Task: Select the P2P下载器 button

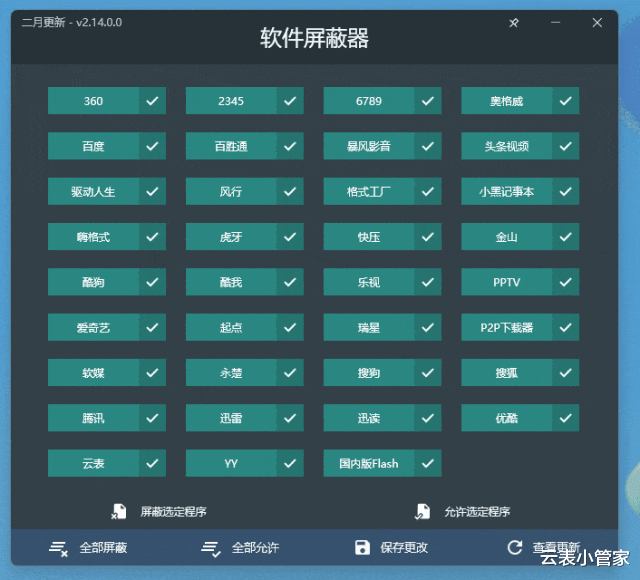Action: click(507, 327)
